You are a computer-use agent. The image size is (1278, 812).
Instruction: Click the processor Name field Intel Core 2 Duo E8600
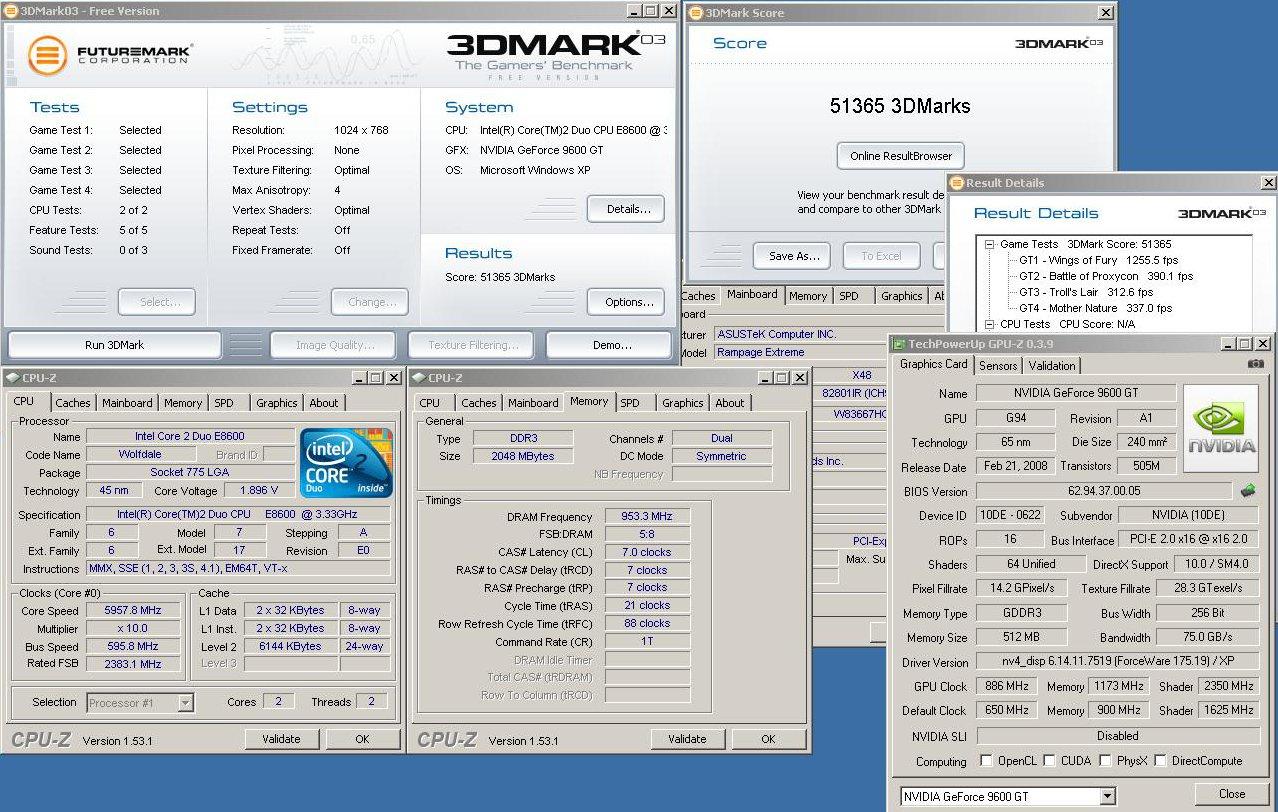click(190, 436)
